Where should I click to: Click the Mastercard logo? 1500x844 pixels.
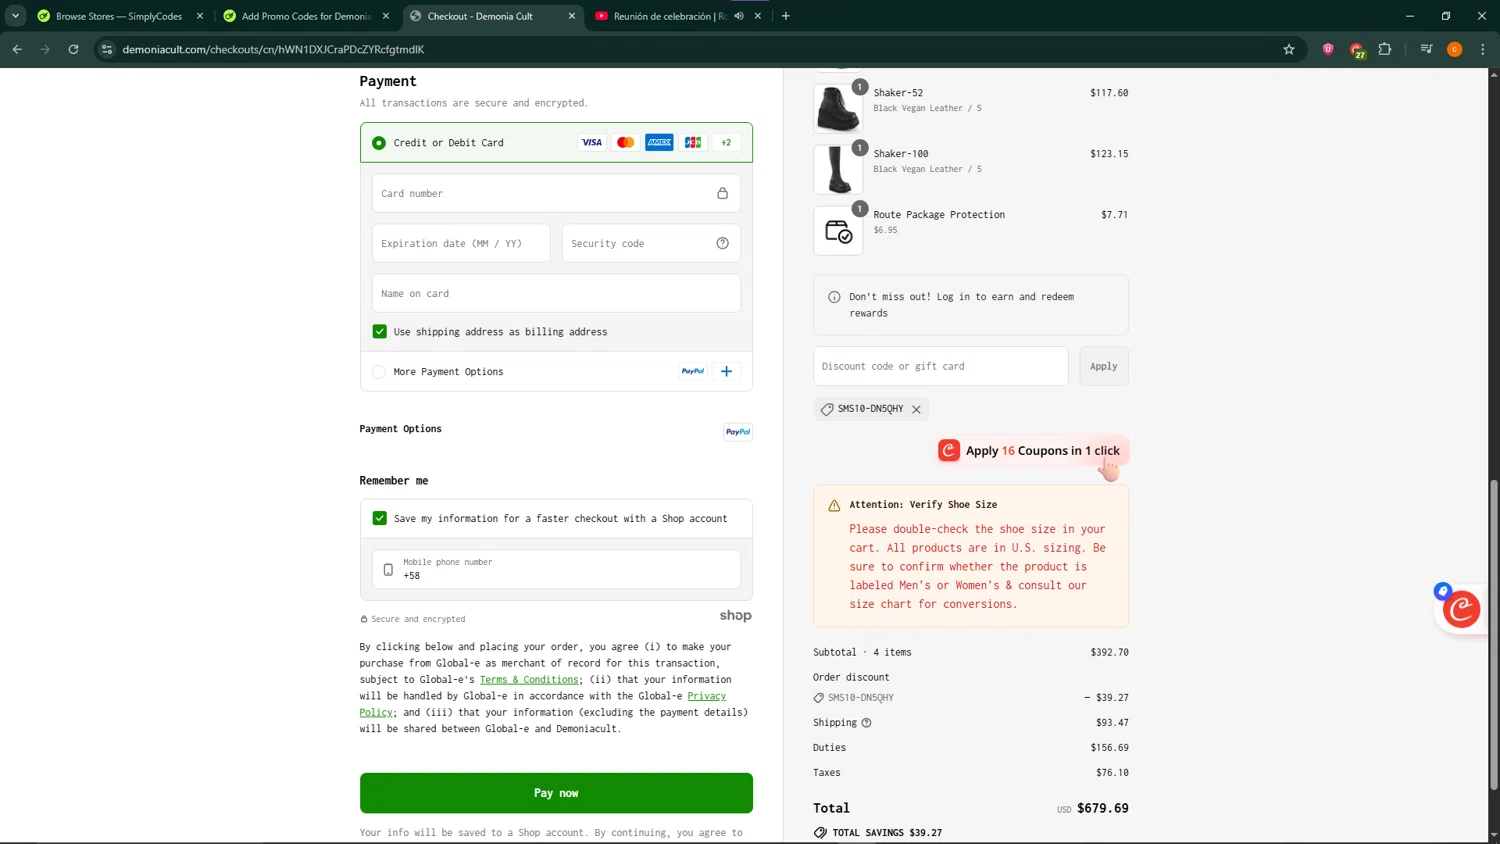[626, 142]
